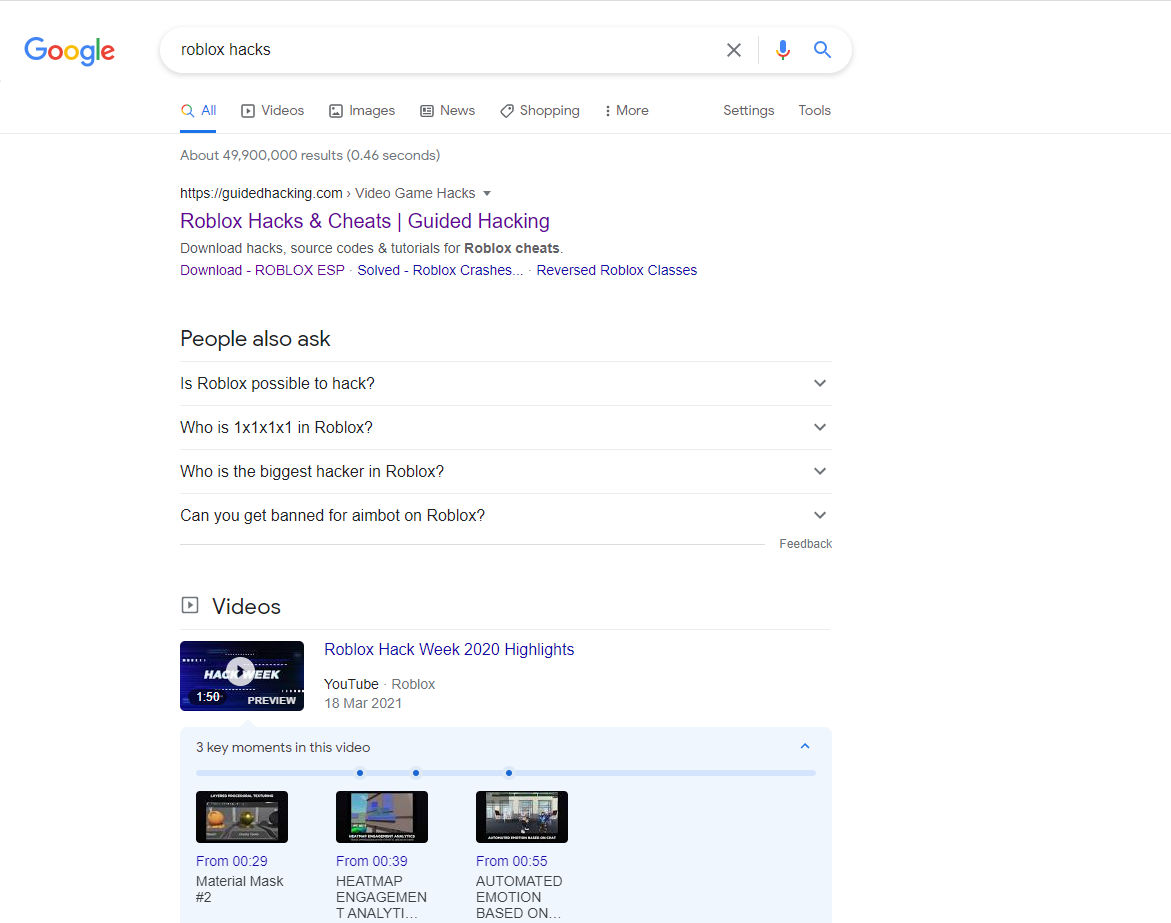The width and height of the screenshot is (1171, 923).
Task: Clear the search box with X icon
Action: [x=733, y=50]
